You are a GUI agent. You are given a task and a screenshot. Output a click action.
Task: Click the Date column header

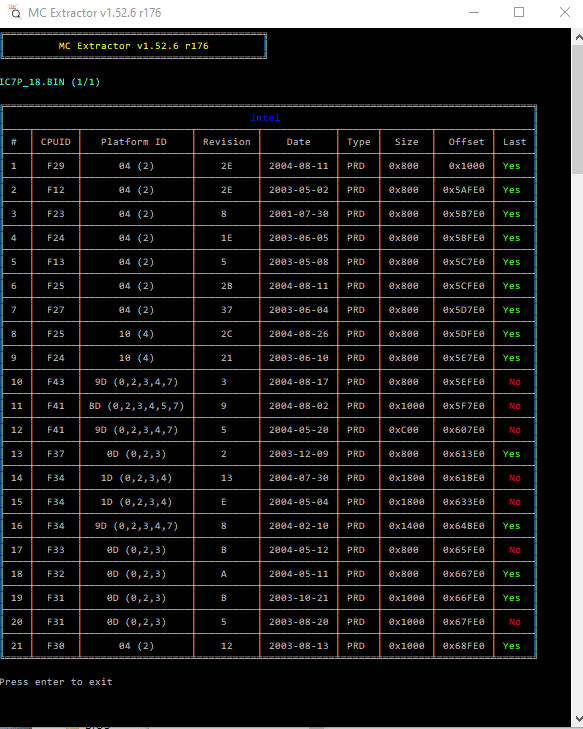coord(298,142)
